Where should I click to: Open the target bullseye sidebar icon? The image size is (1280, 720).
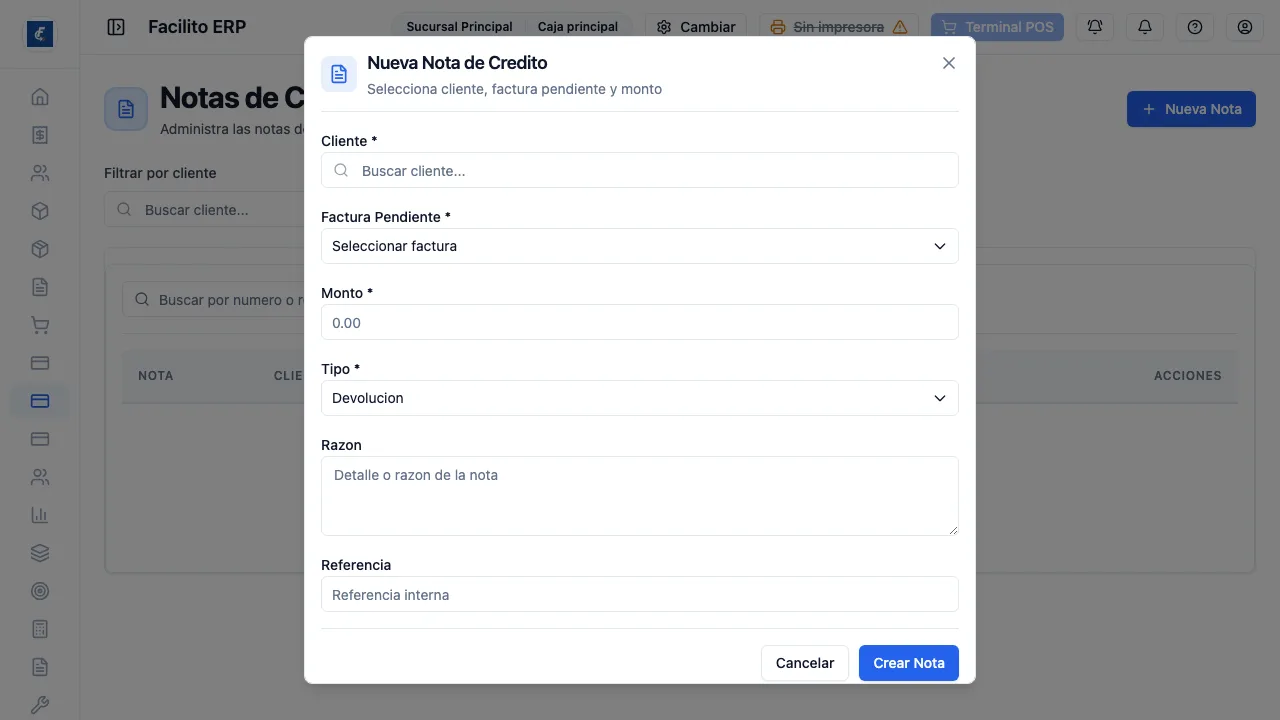(40, 591)
